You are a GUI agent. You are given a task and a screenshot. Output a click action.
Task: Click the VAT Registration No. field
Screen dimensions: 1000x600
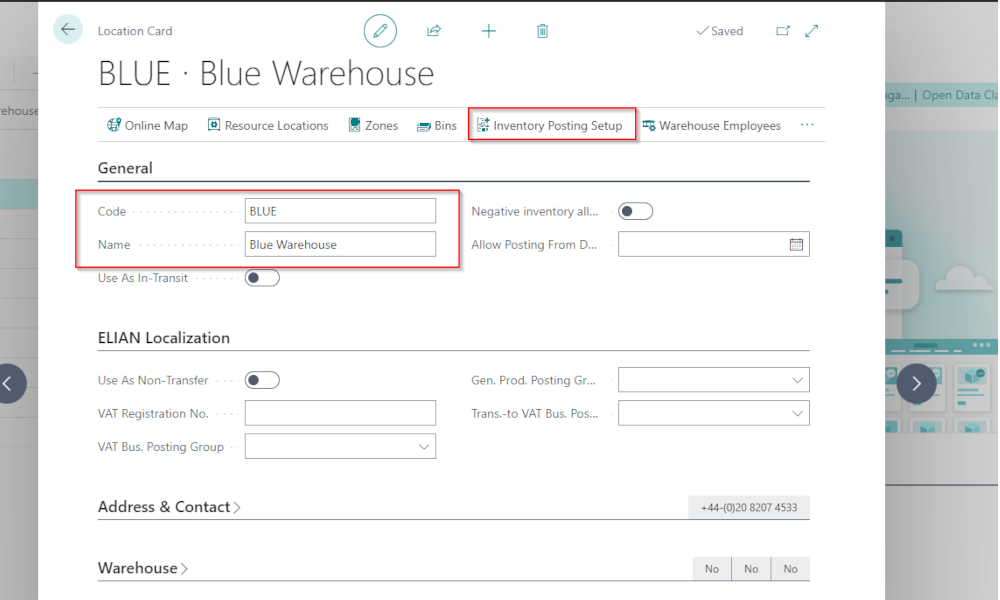pos(340,413)
